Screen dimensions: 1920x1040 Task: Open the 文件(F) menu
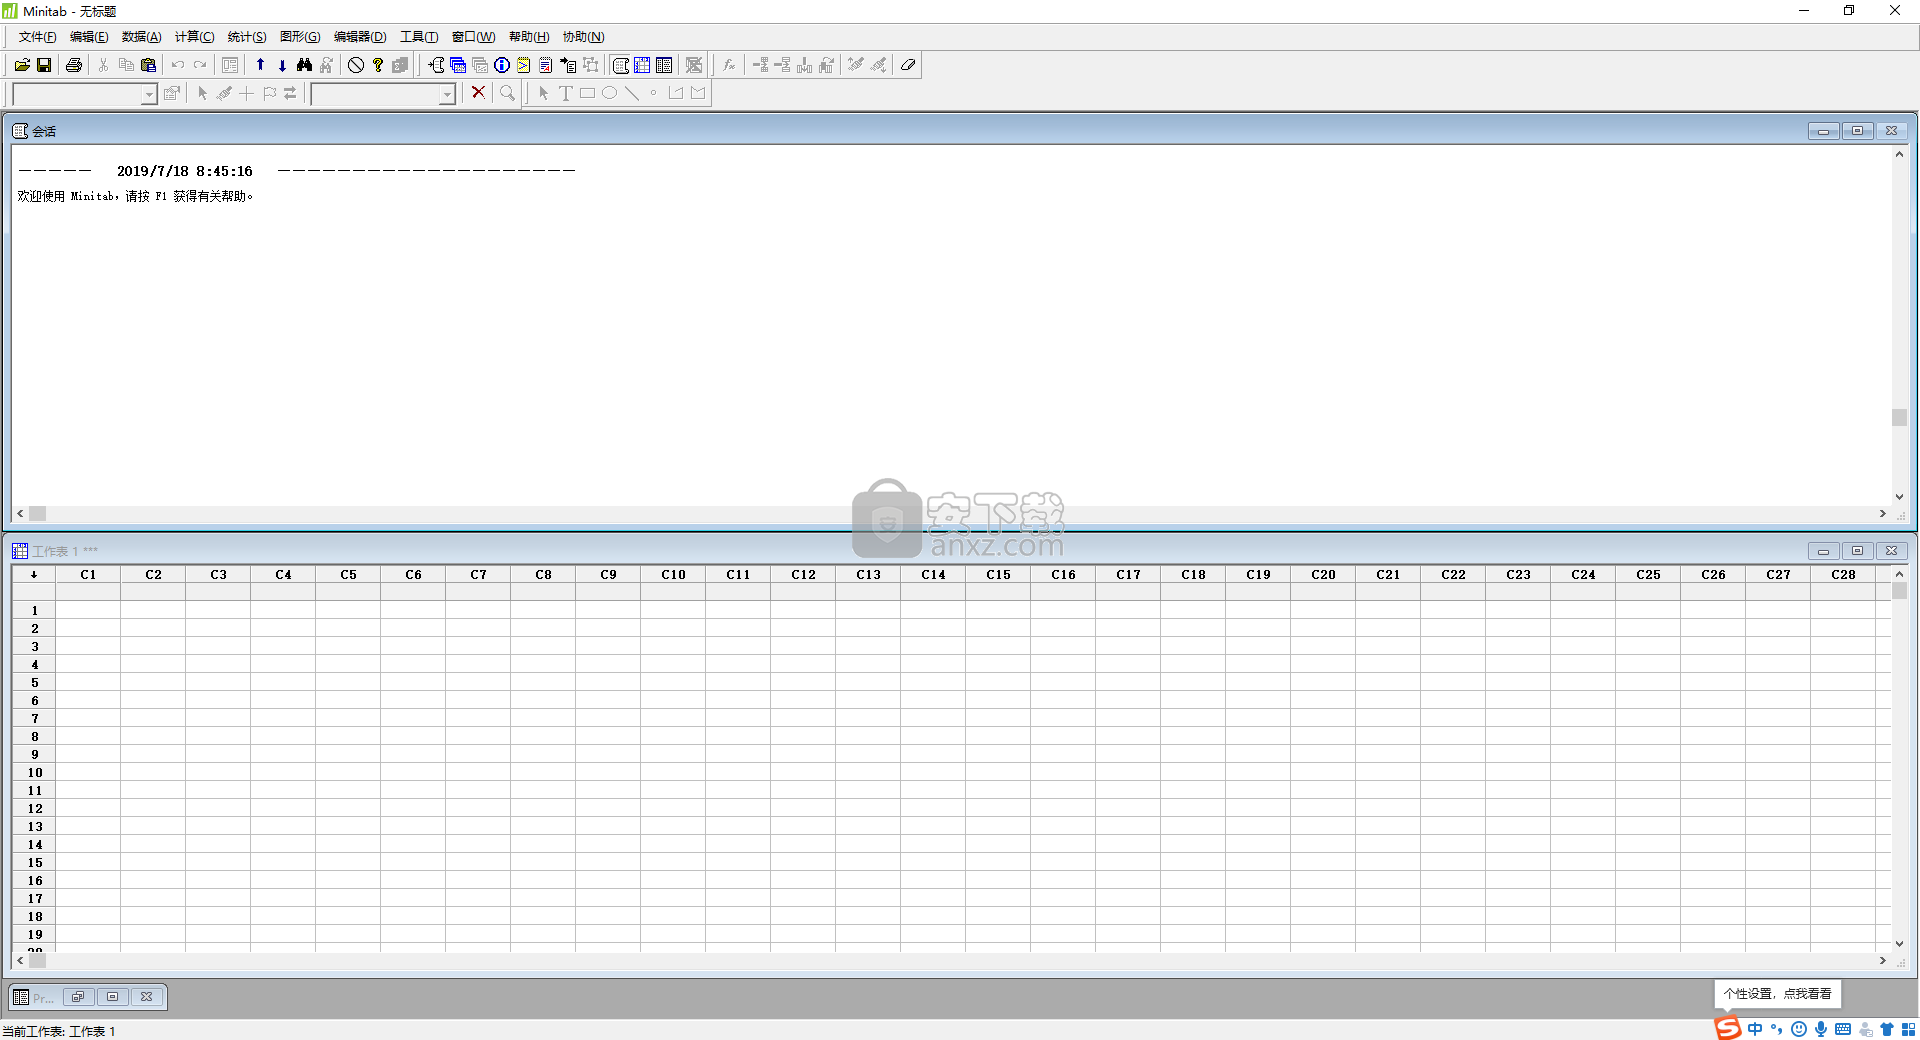(x=37, y=37)
